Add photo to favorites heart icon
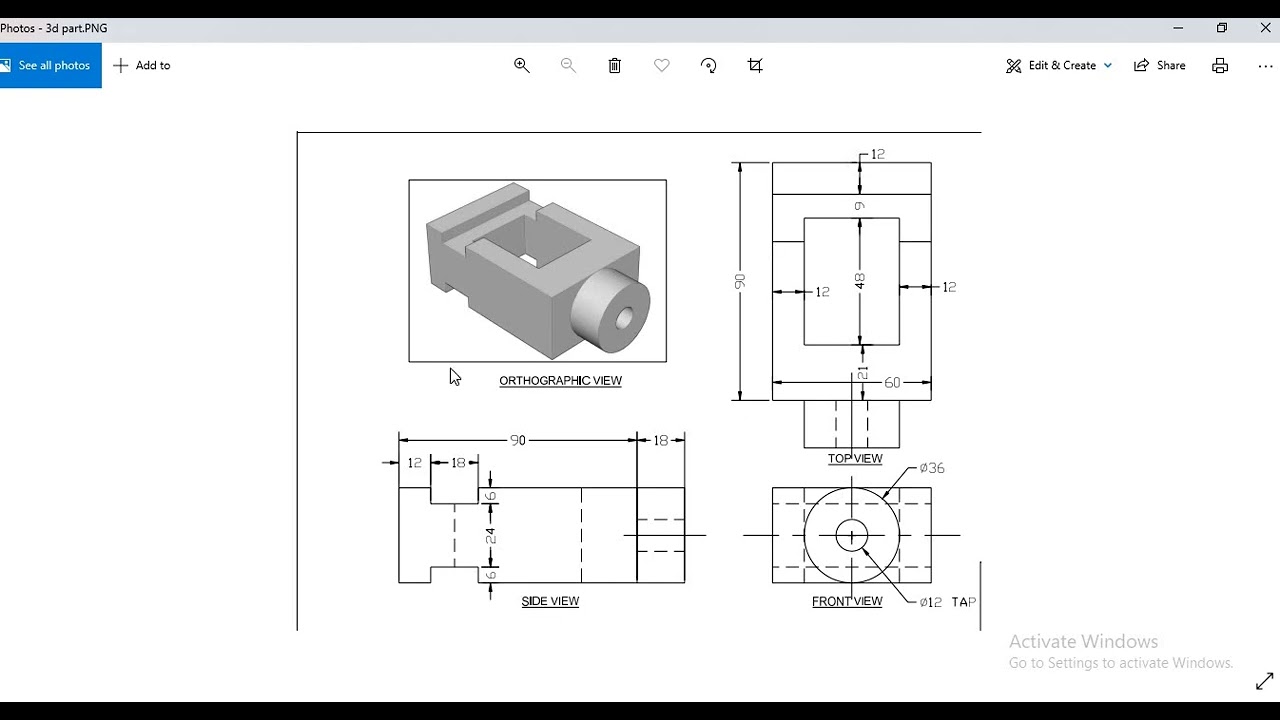Screen dimensions: 1280x720 [662, 65]
